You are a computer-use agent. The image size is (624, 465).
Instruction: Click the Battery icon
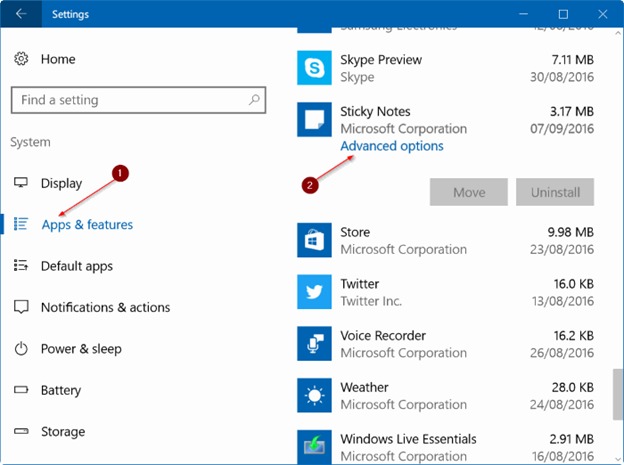click(x=21, y=389)
